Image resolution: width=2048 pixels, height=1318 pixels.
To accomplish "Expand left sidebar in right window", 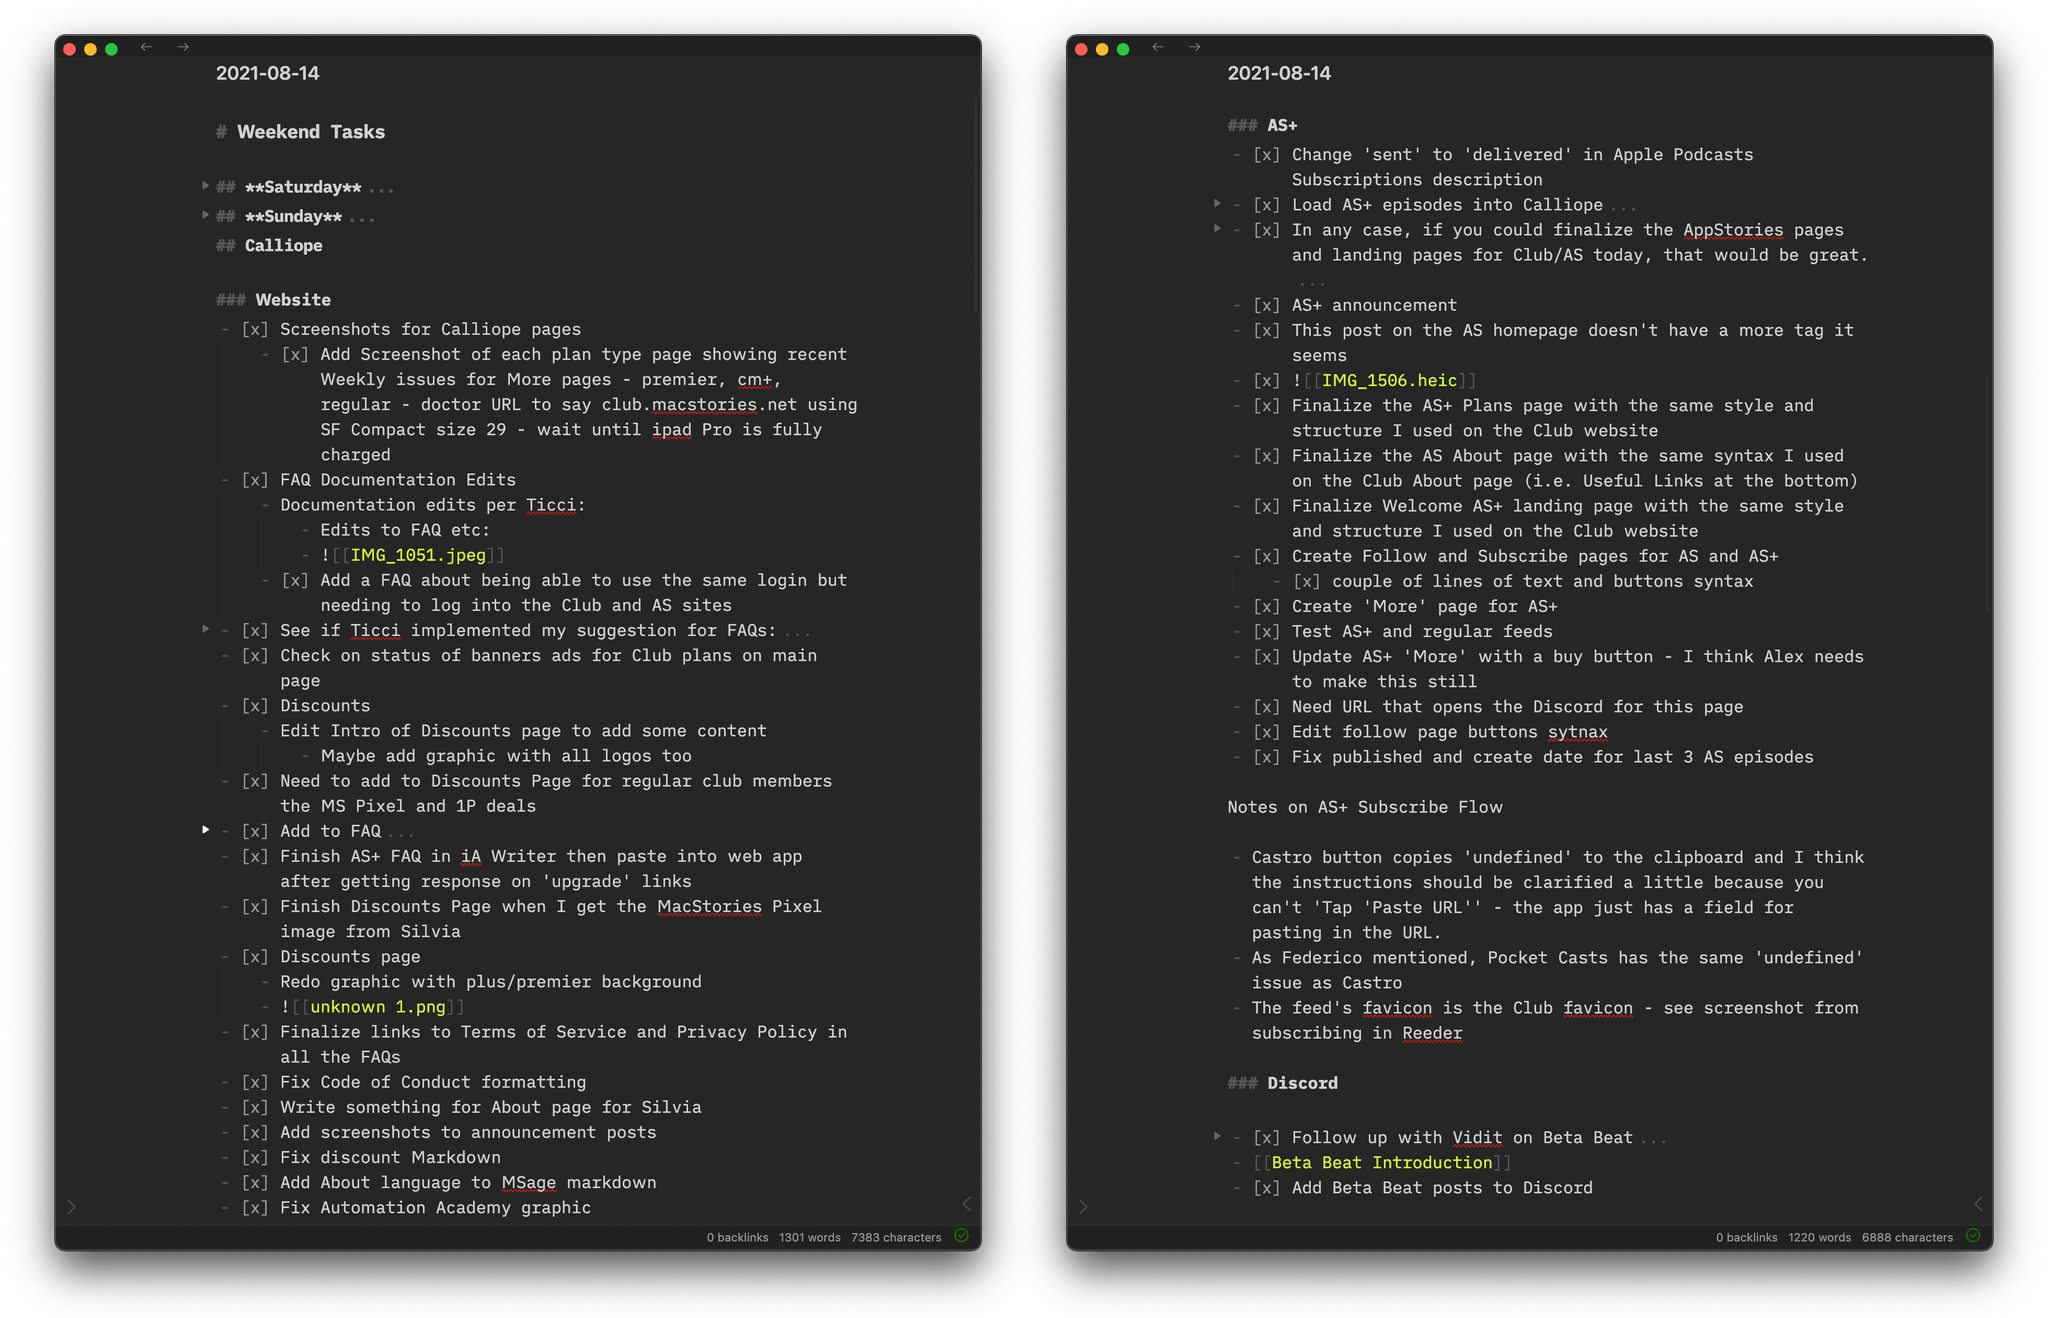I will (1083, 1207).
